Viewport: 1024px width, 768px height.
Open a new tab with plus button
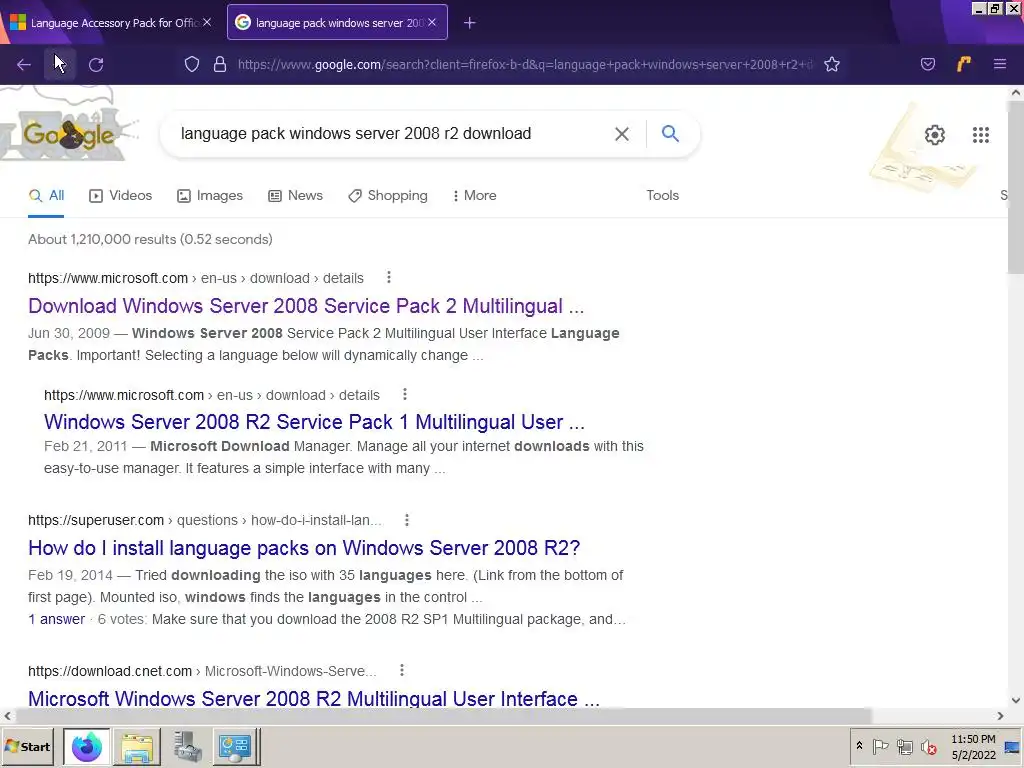tap(470, 23)
